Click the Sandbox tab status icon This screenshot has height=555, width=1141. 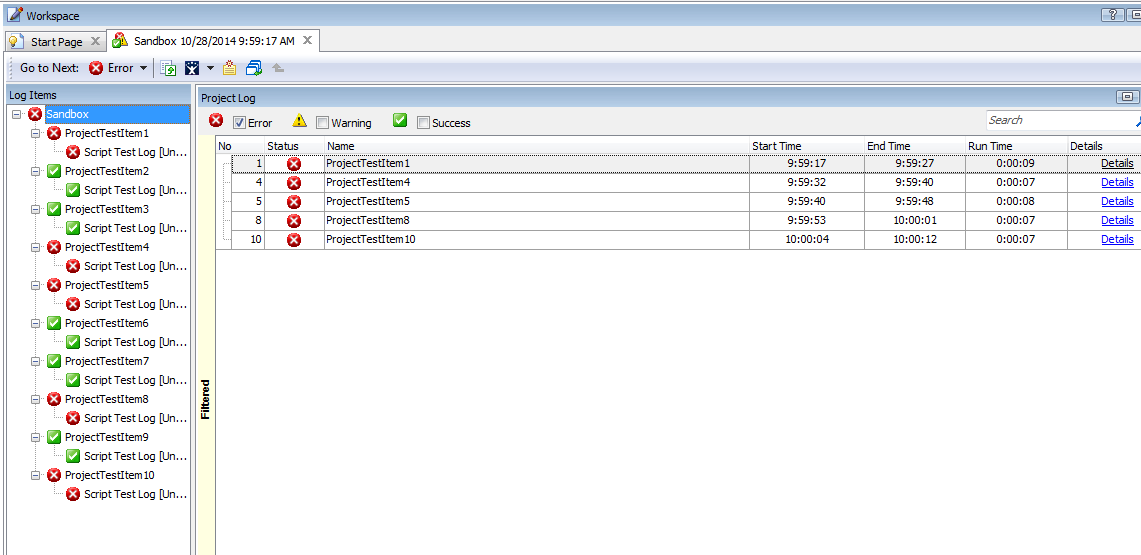tap(121, 41)
